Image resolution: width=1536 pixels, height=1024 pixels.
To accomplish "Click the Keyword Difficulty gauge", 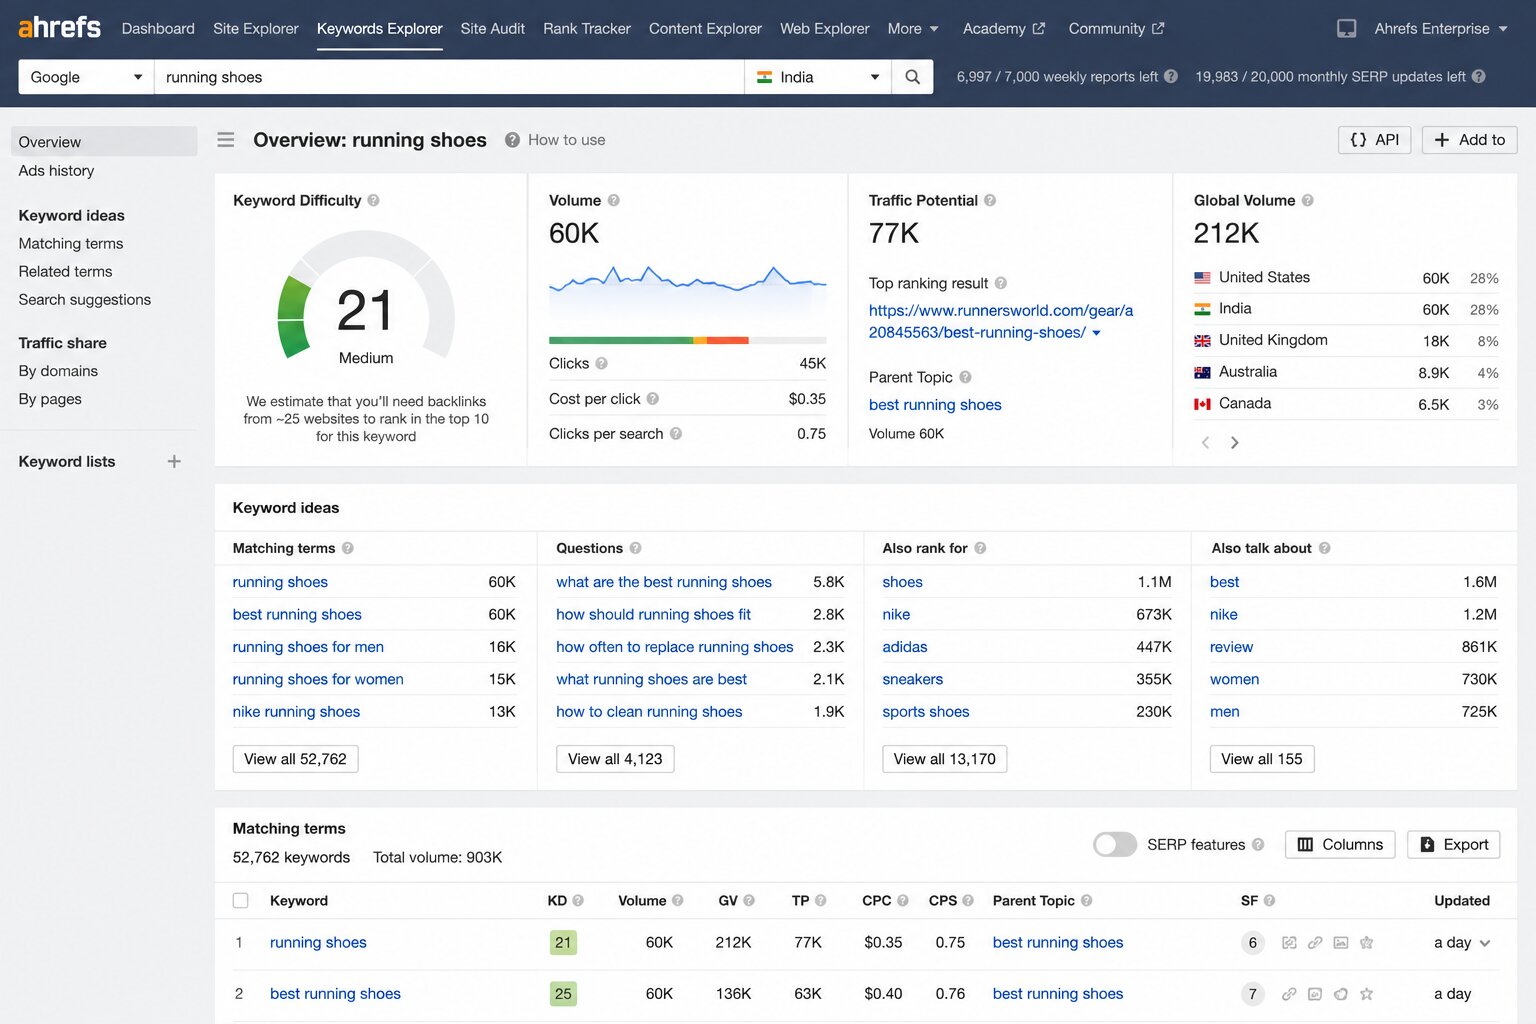I will [366, 296].
